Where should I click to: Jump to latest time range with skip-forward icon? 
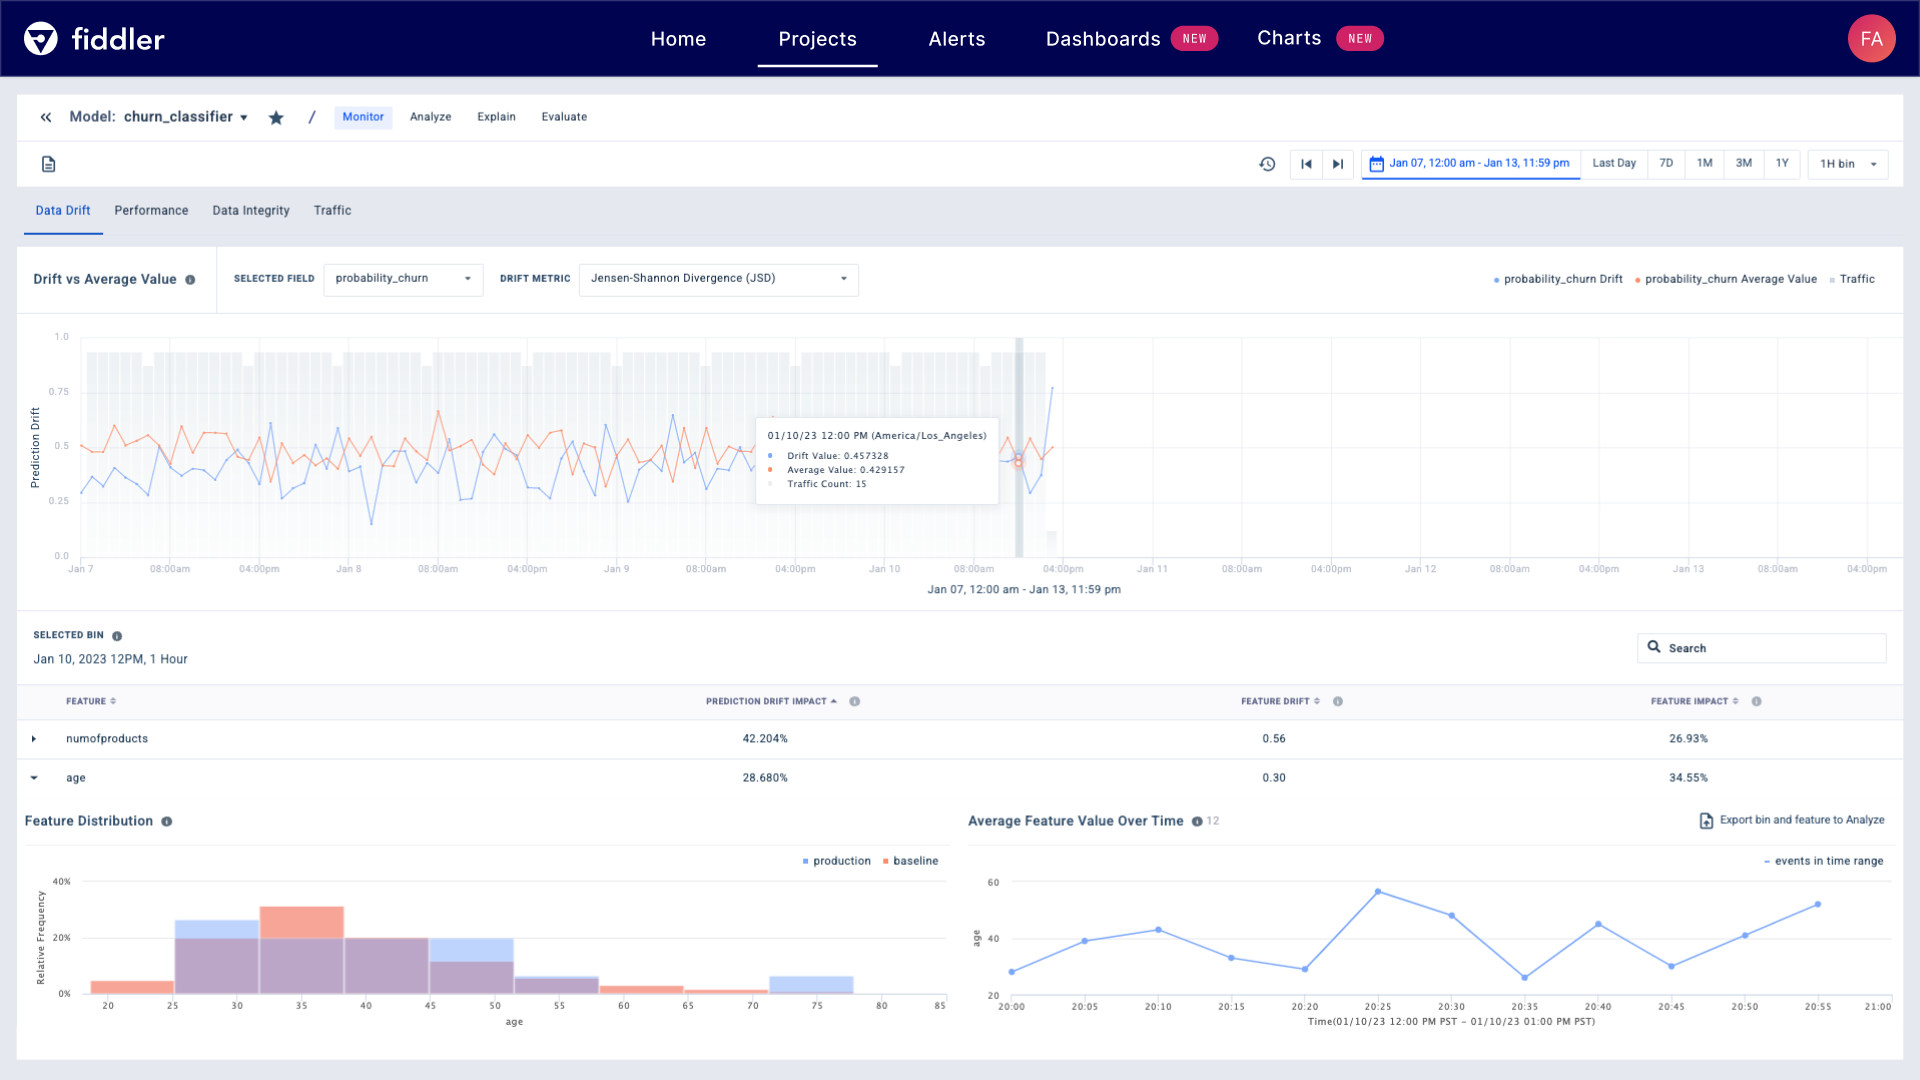coord(1338,163)
